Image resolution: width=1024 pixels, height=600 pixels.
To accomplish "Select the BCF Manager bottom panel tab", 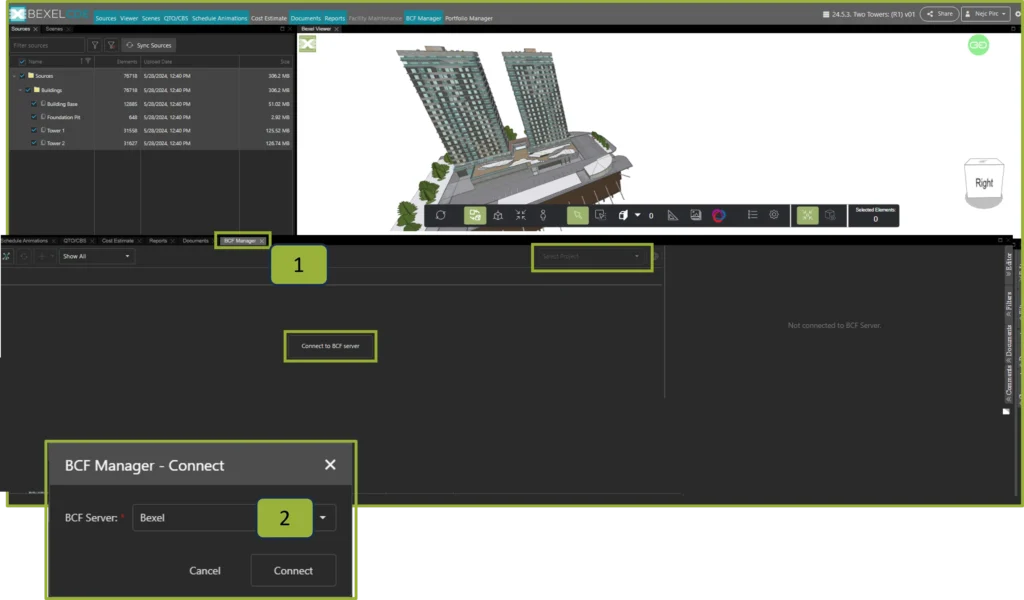I will pyautogui.click(x=240, y=241).
